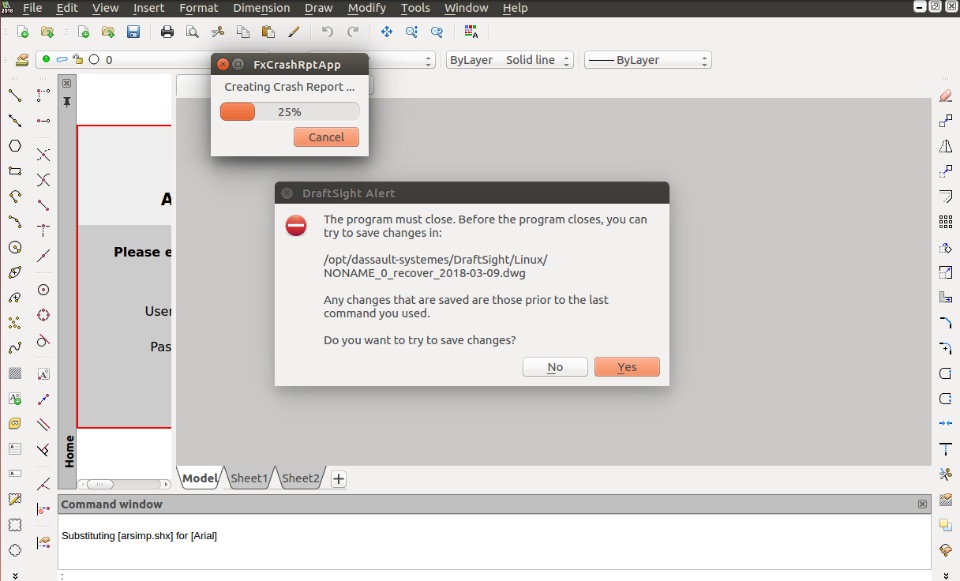Image resolution: width=960 pixels, height=581 pixels.
Task: Add a new sheet with the plus button
Action: [339, 479]
